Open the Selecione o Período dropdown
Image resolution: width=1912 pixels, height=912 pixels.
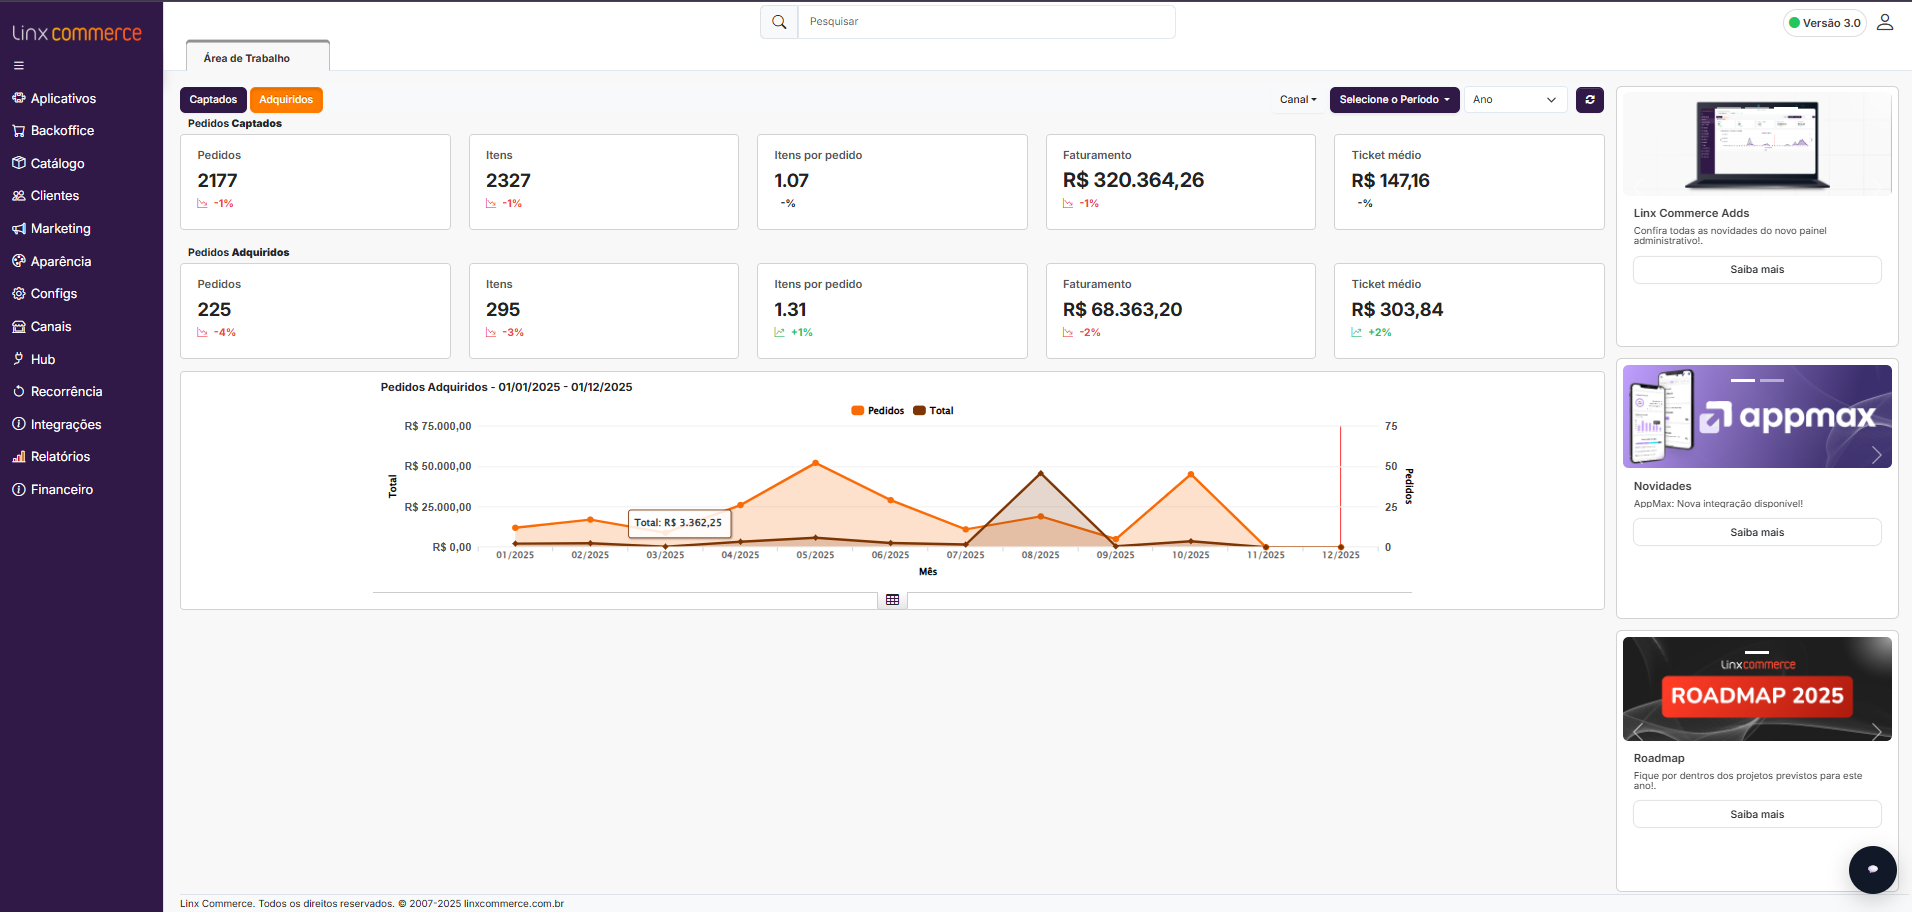(1394, 100)
